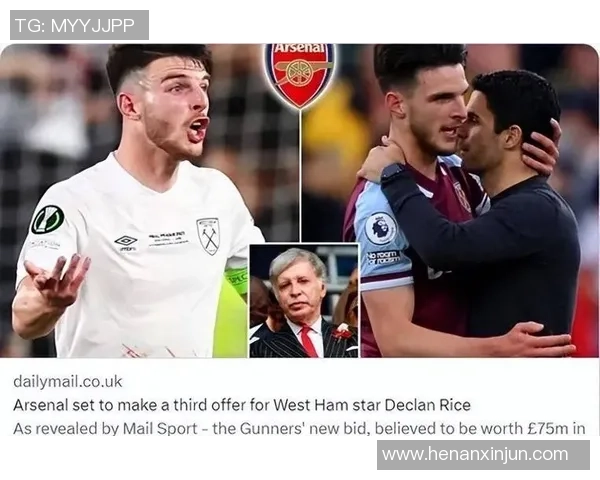Viewport: 600px width, 480px height.
Task: Click the TG: MYYJJPP watermark label
Action: pyautogui.click(x=79, y=25)
